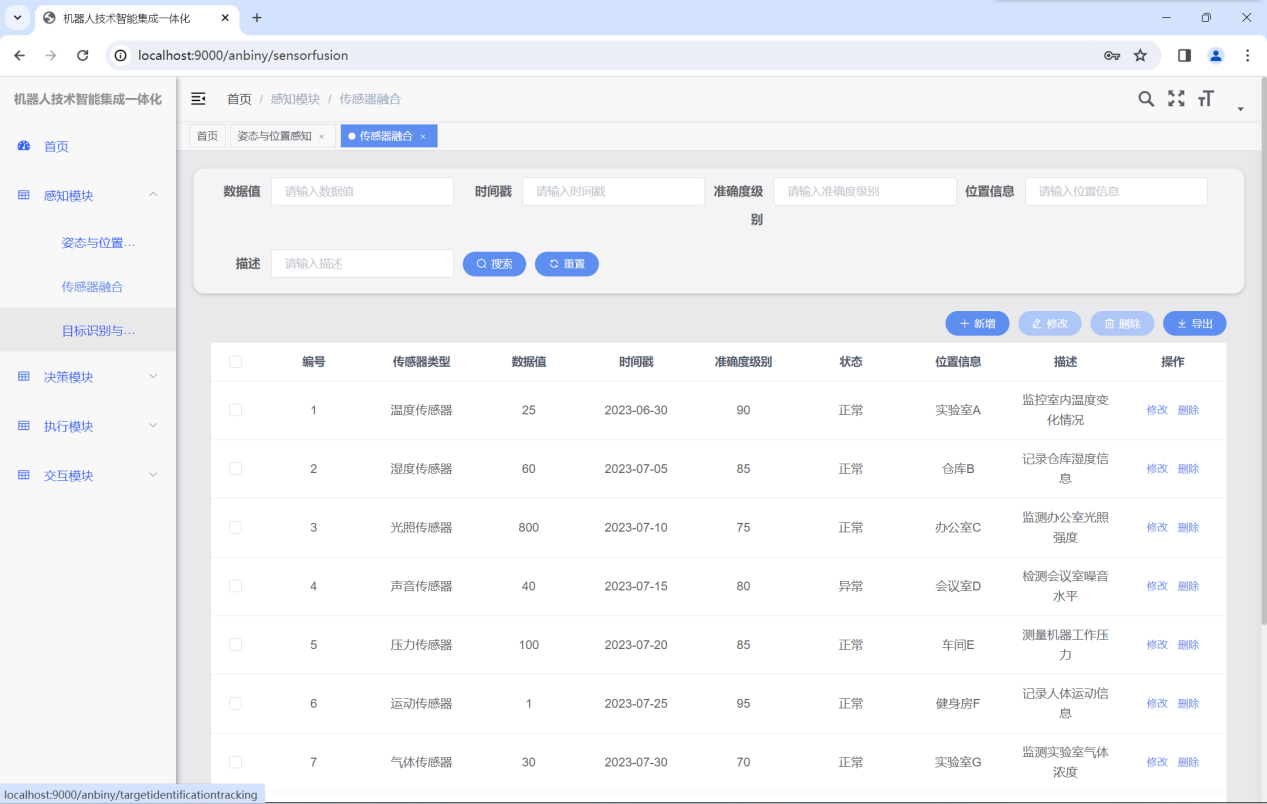Toggle fullscreen mode icon
This screenshot has height=804, width=1267.
pyautogui.click(x=1176, y=99)
